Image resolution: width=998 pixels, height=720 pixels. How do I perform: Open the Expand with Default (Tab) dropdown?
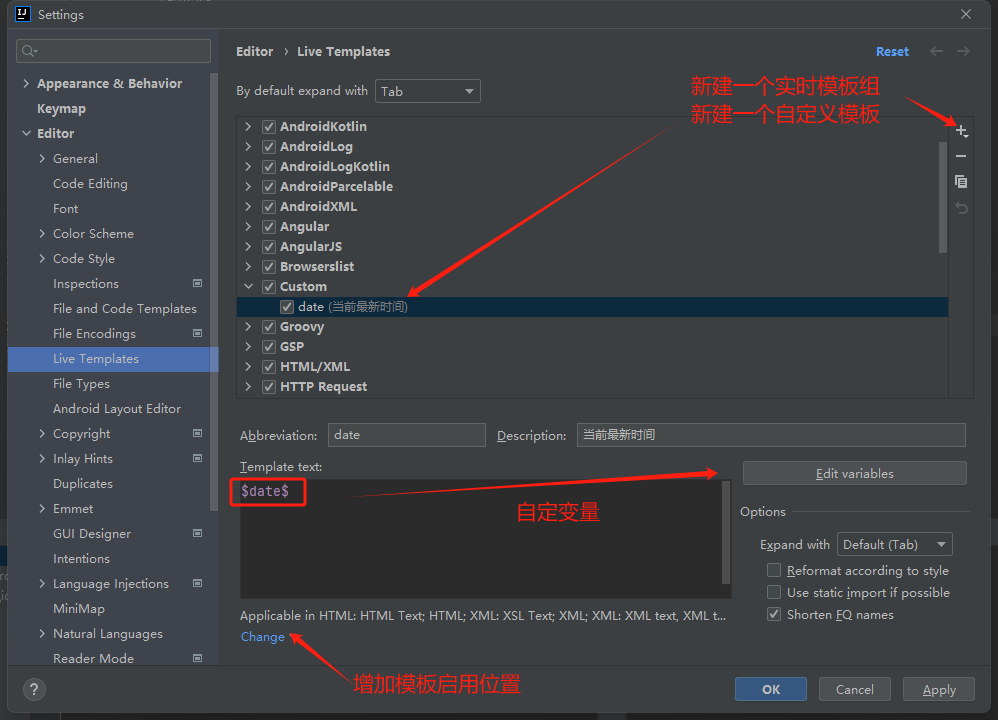click(x=895, y=544)
